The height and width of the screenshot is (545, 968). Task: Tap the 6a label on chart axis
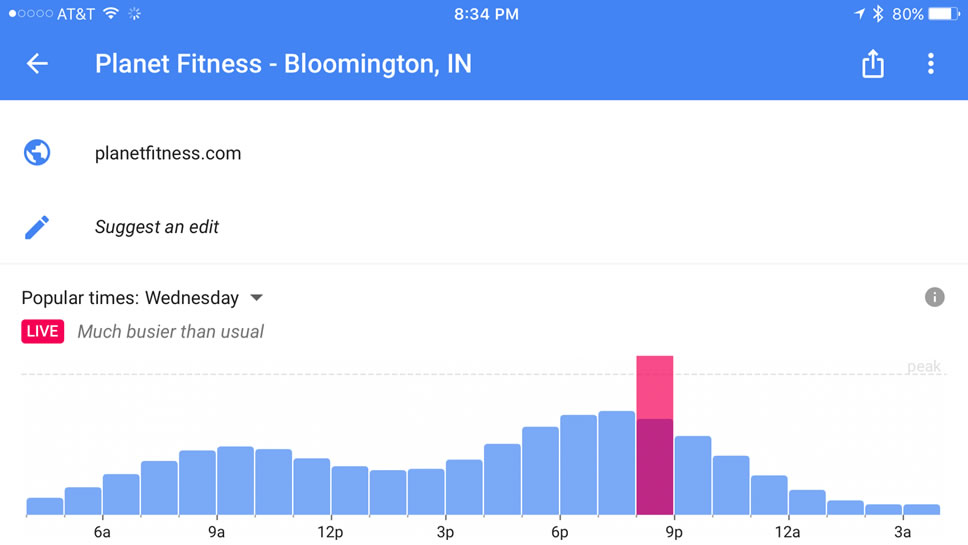(x=102, y=532)
